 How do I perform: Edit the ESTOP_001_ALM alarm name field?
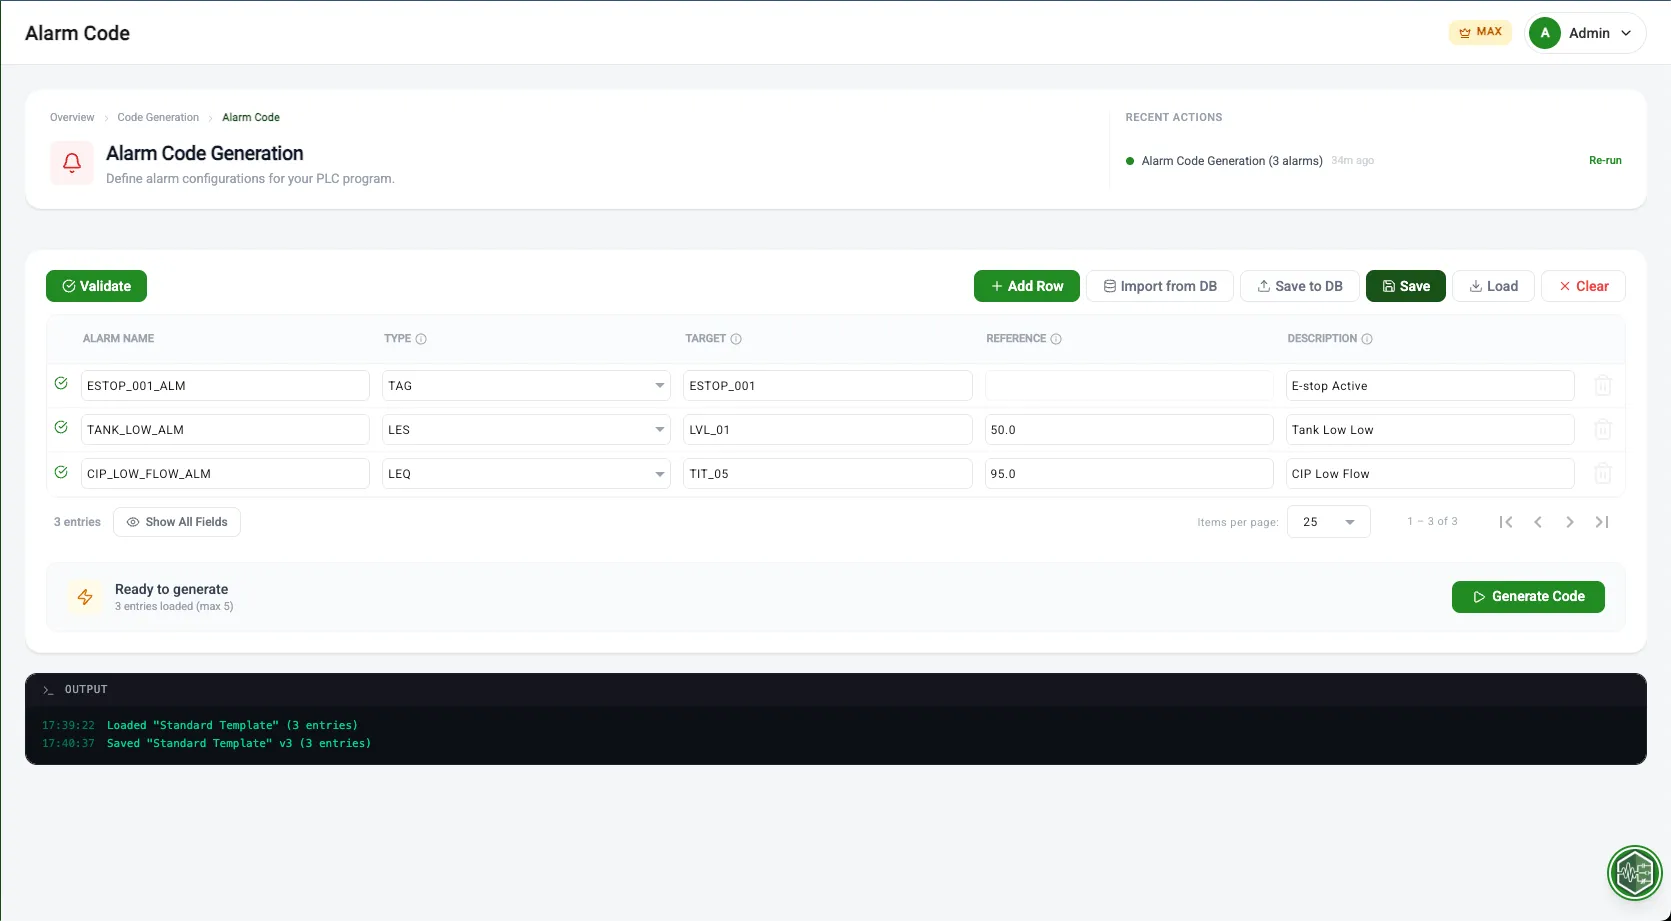pos(225,386)
